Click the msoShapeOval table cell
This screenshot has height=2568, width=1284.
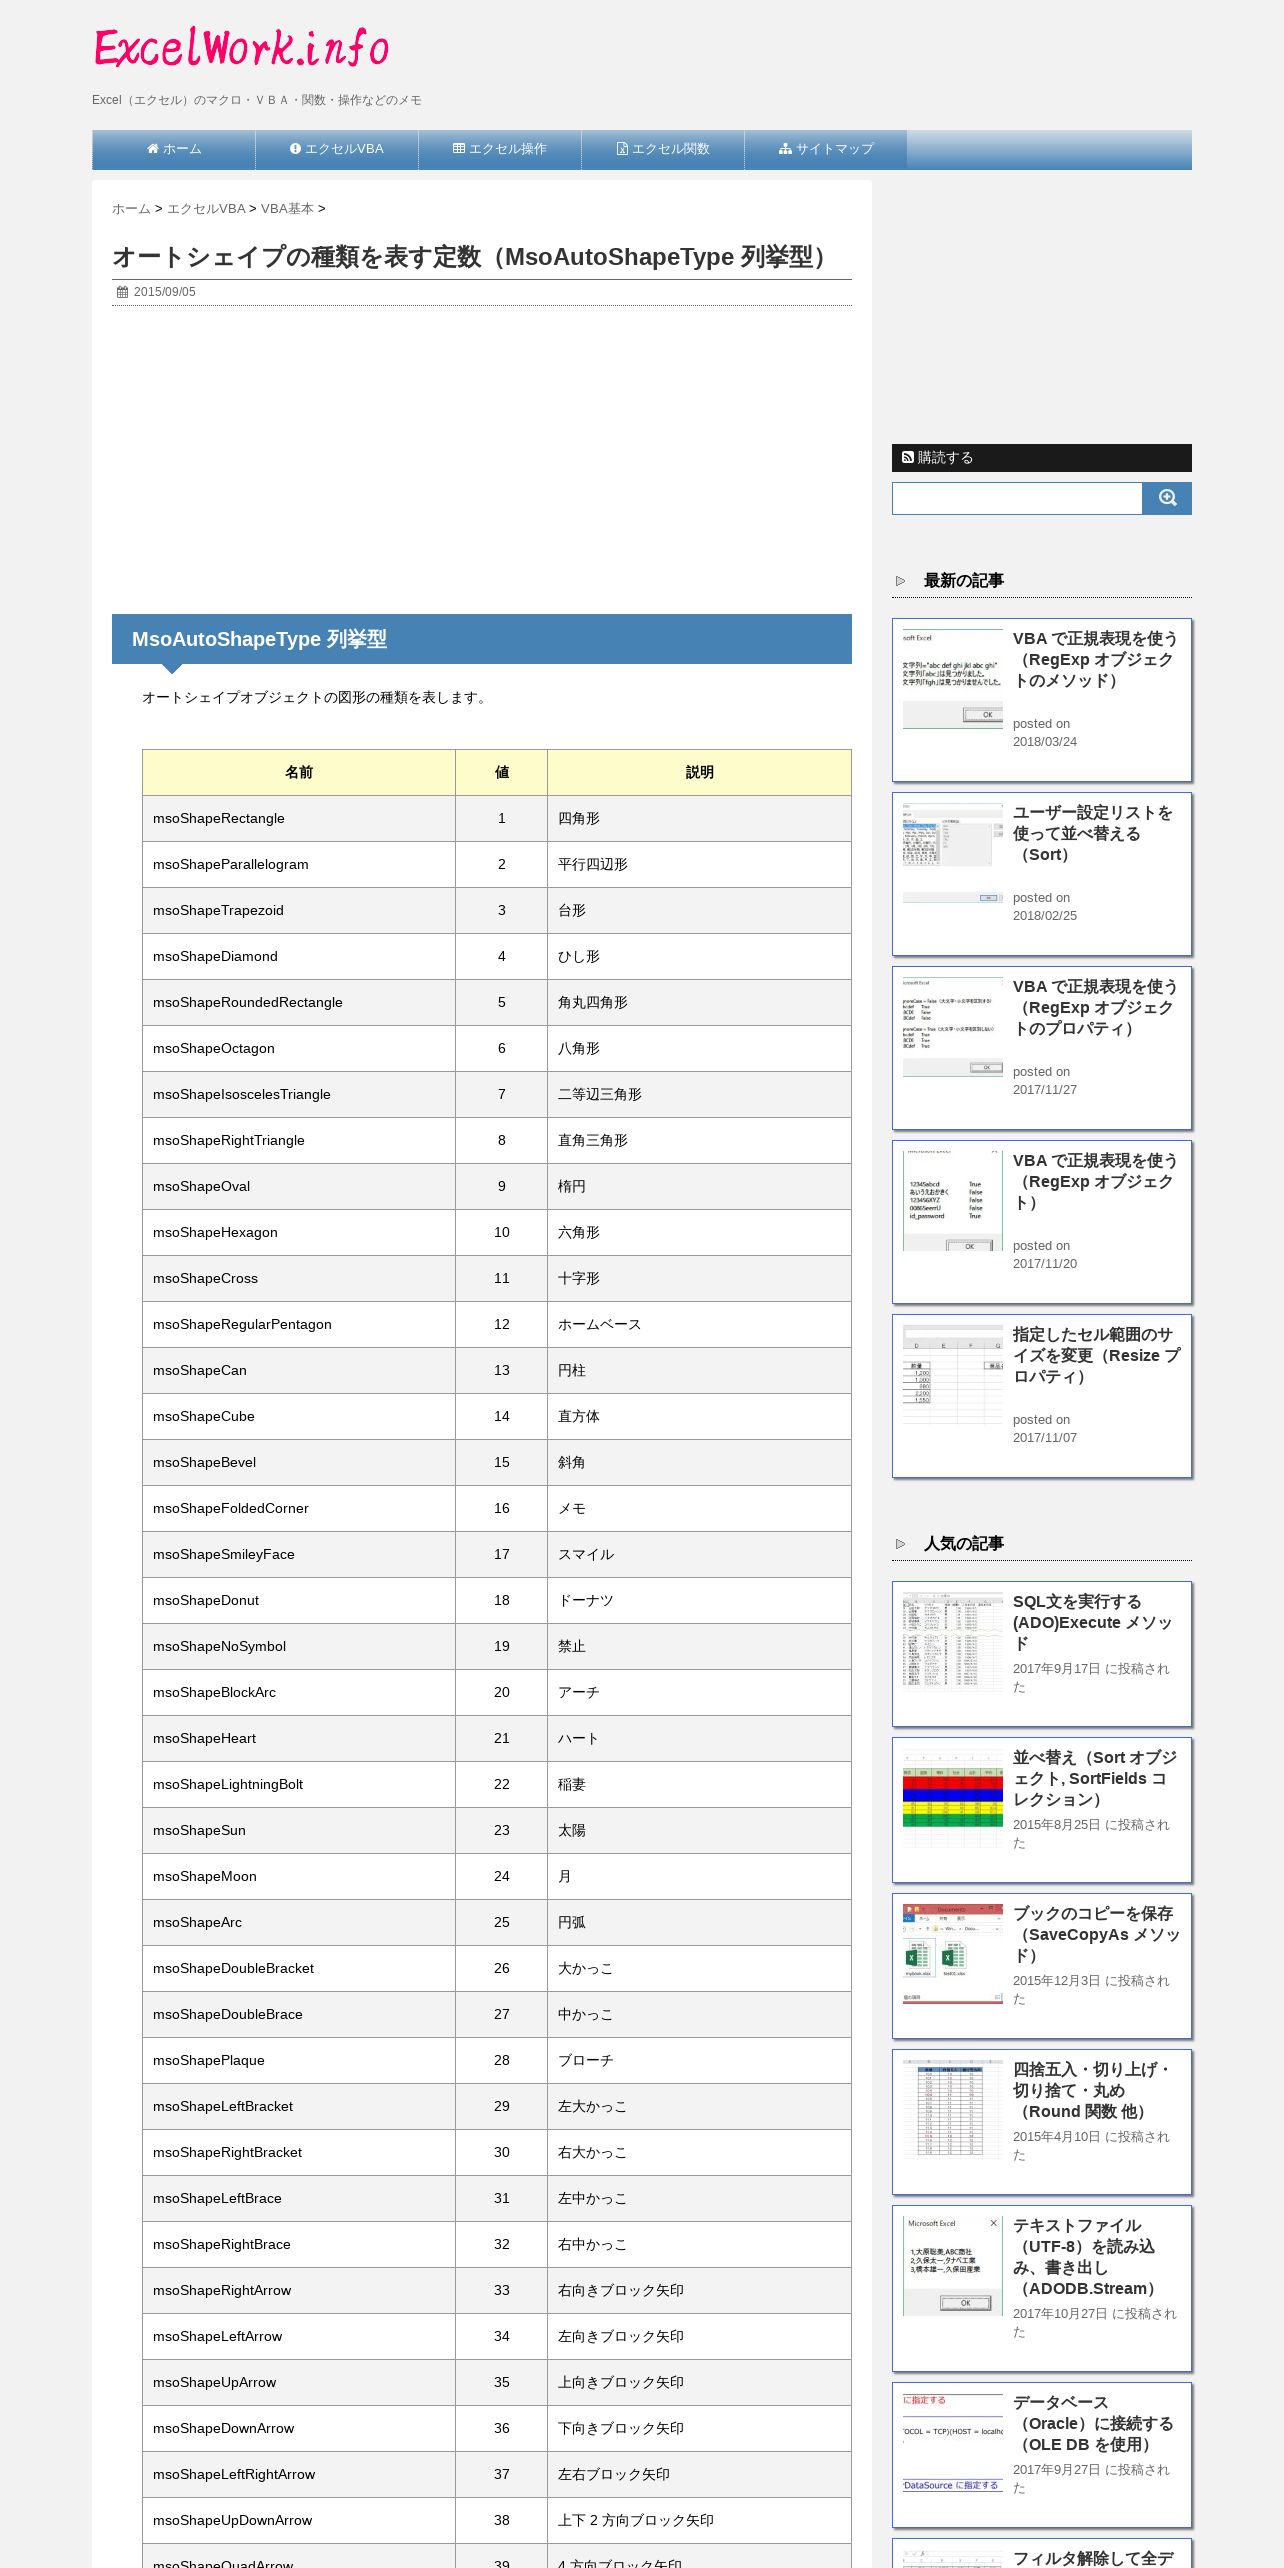[299, 1186]
